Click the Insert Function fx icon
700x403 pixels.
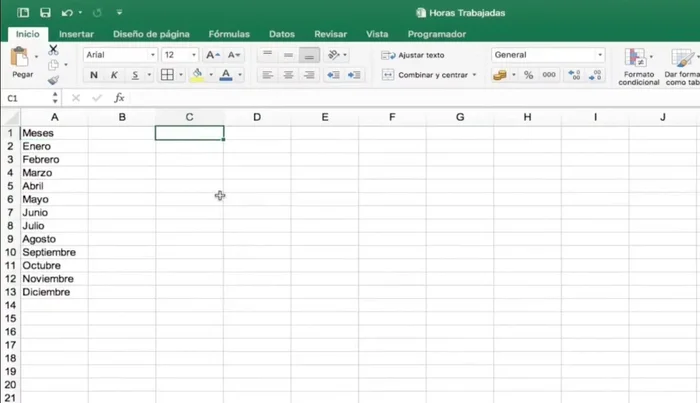pyautogui.click(x=119, y=98)
